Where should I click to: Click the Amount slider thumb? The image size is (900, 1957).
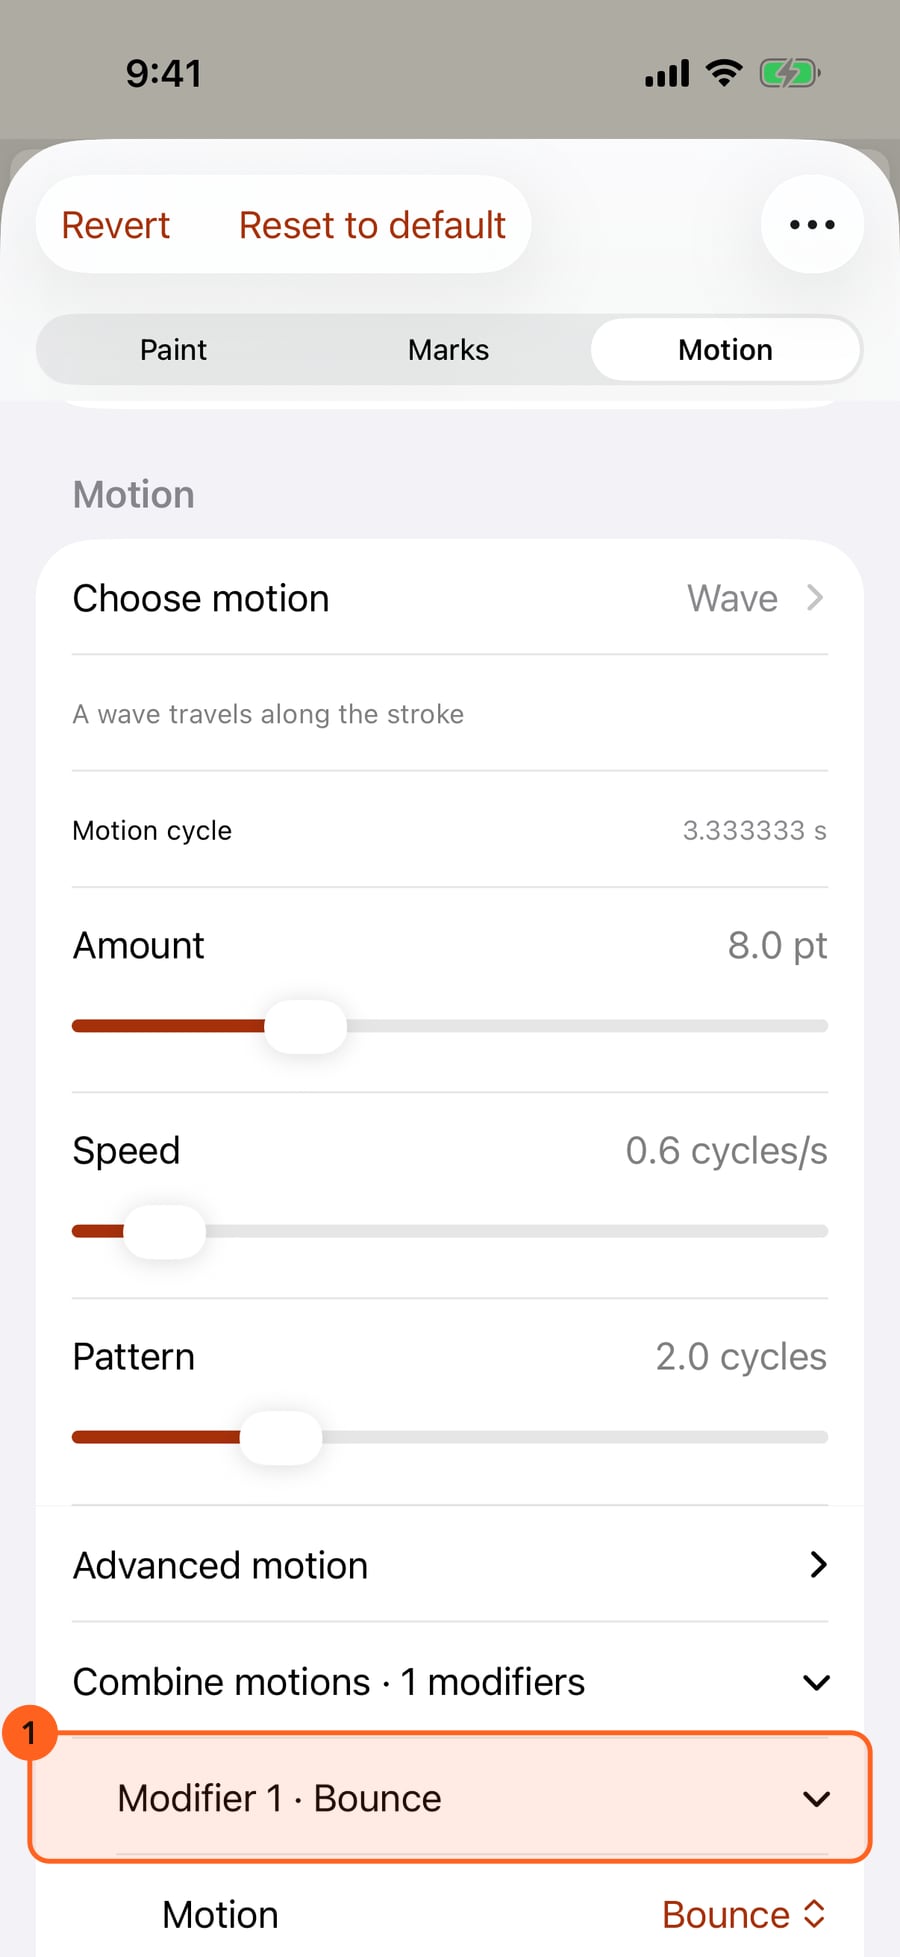(305, 1026)
